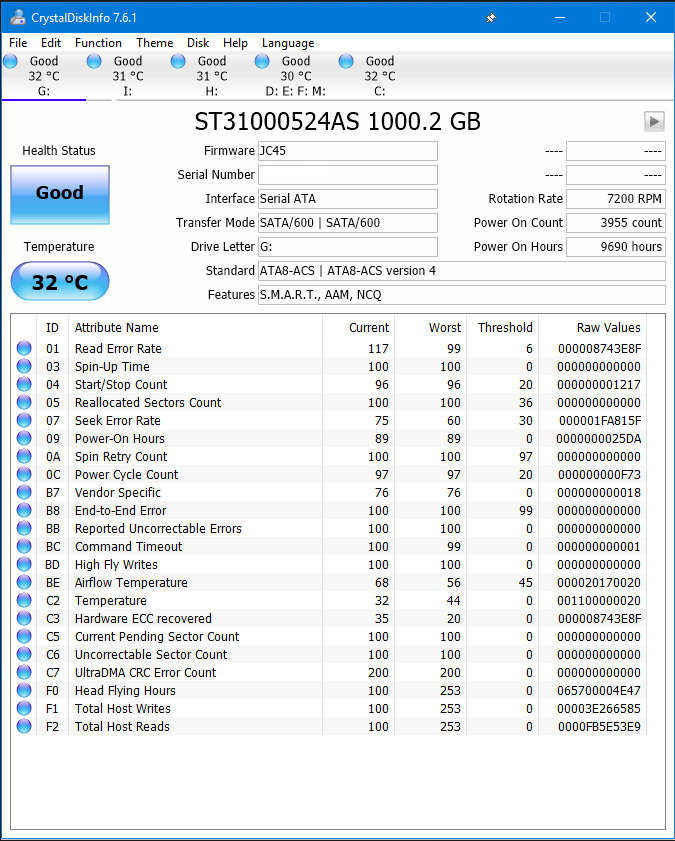Click status orb for High Fly Writes
The image size is (675, 841).
click(24, 564)
